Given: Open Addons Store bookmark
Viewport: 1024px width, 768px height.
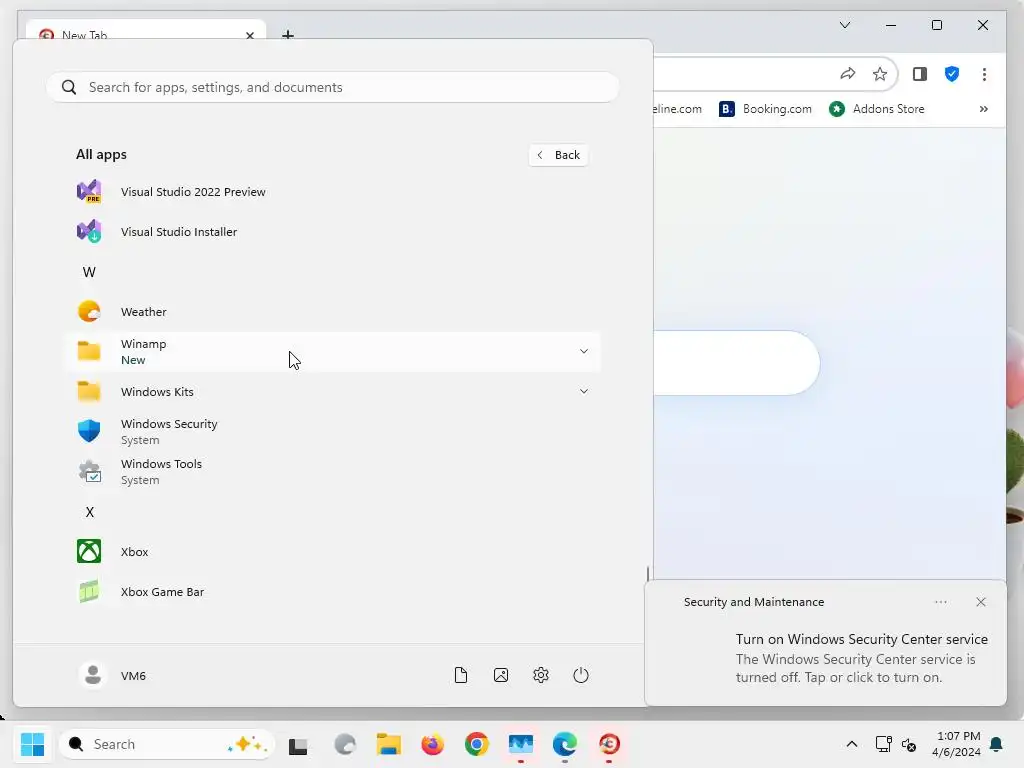Looking at the screenshot, I should (x=876, y=109).
